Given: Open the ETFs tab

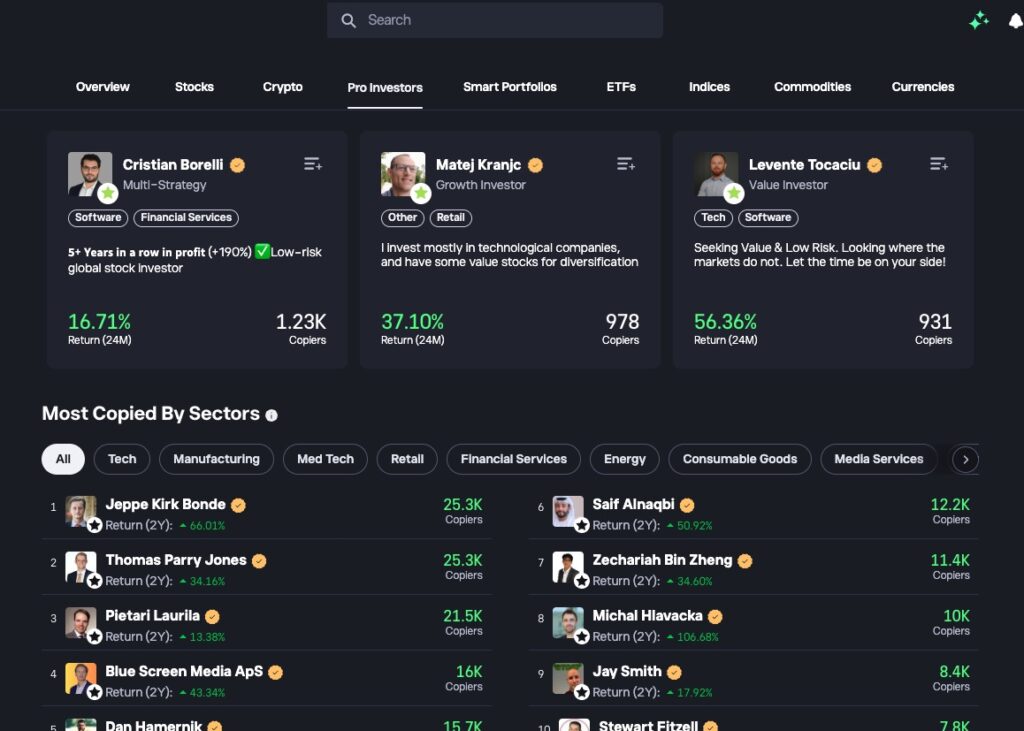Looking at the screenshot, I should [620, 87].
